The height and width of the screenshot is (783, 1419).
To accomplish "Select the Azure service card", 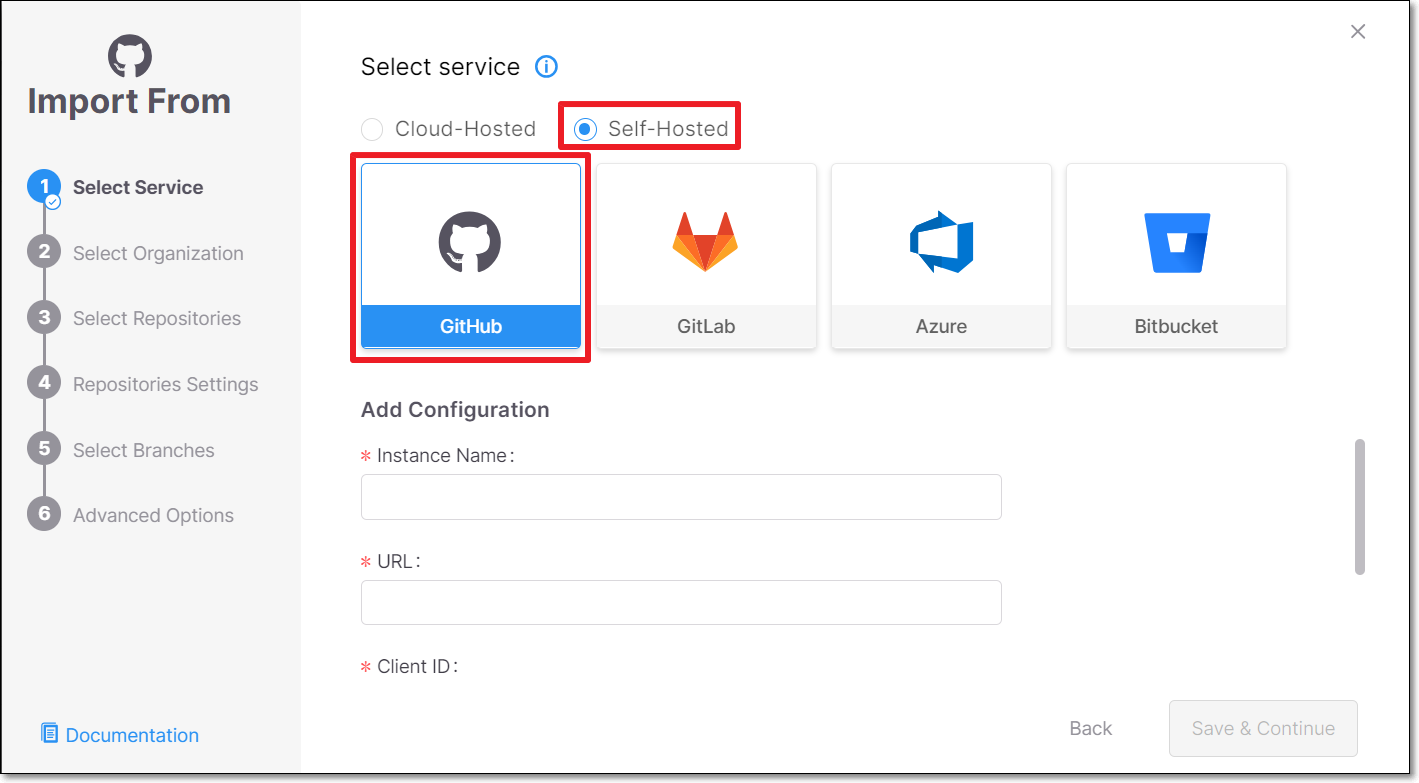I will point(941,256).
